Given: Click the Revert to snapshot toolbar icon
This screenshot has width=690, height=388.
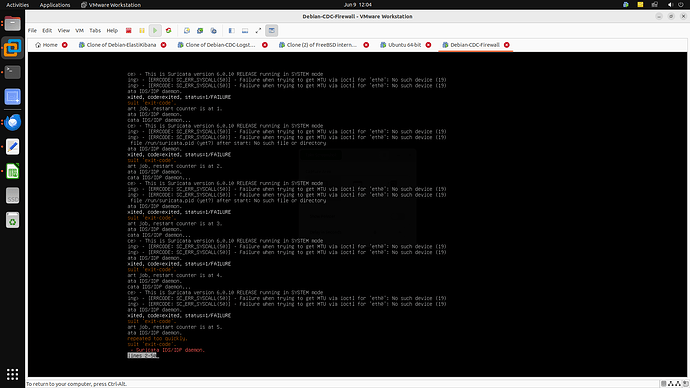Looking at the screenshot, I should tap(200, 31).
